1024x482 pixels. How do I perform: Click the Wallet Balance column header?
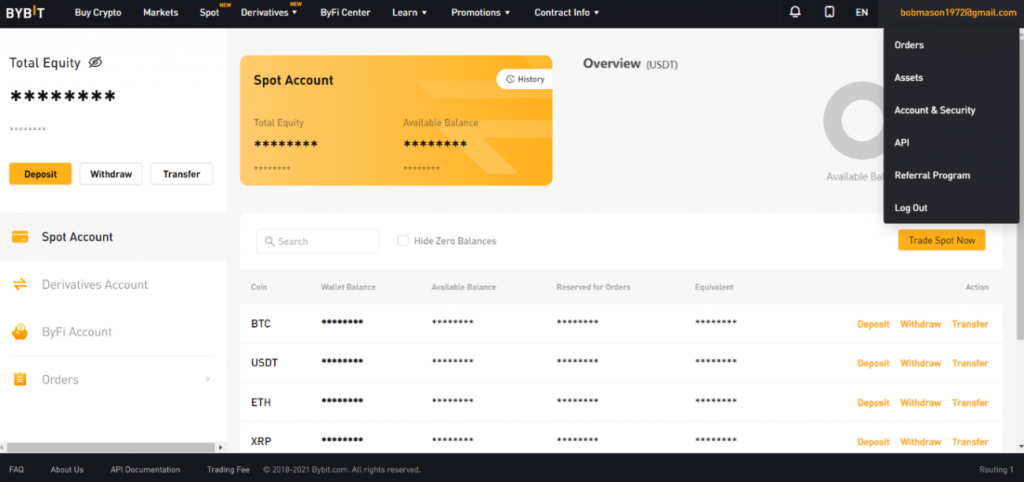pos(348,287)
